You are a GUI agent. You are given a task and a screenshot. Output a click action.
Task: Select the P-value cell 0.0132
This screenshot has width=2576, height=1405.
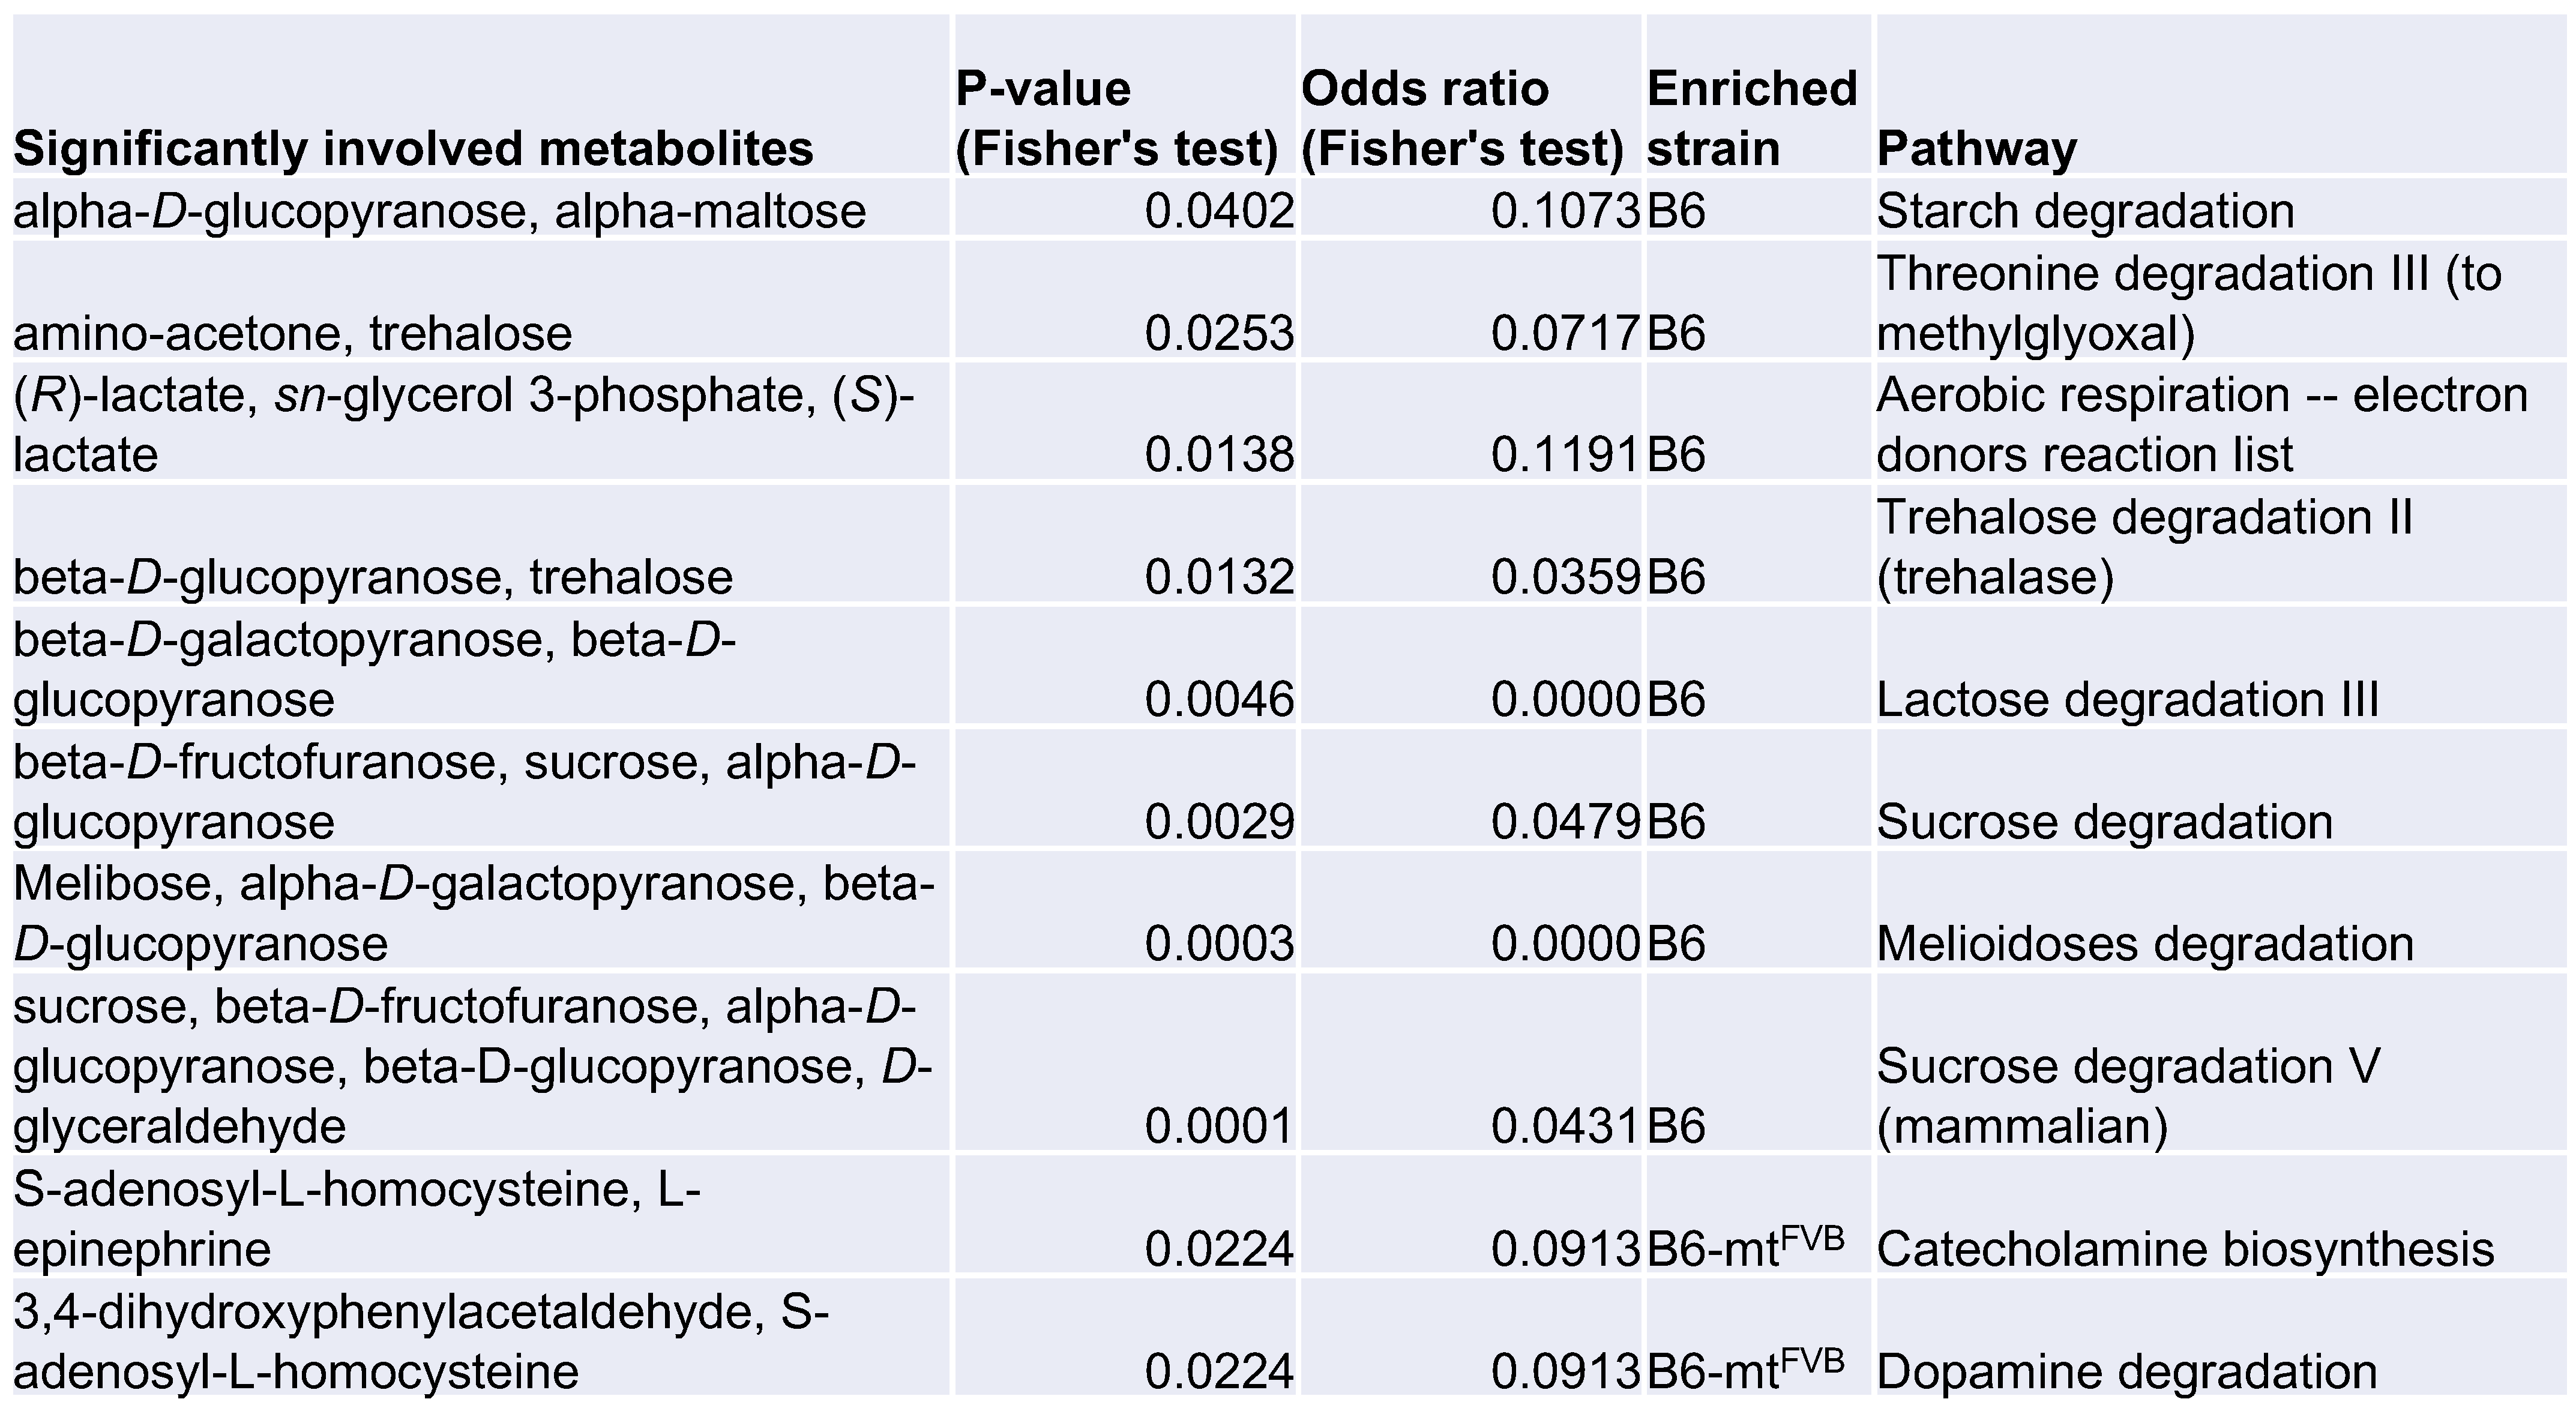[x=1219, y=577]
